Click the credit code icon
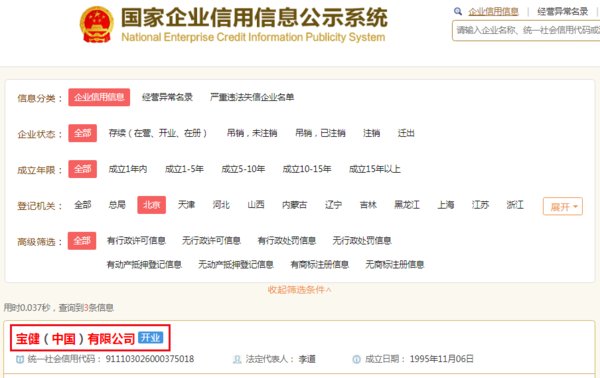The image size is (600, 378). click(20, 359)
